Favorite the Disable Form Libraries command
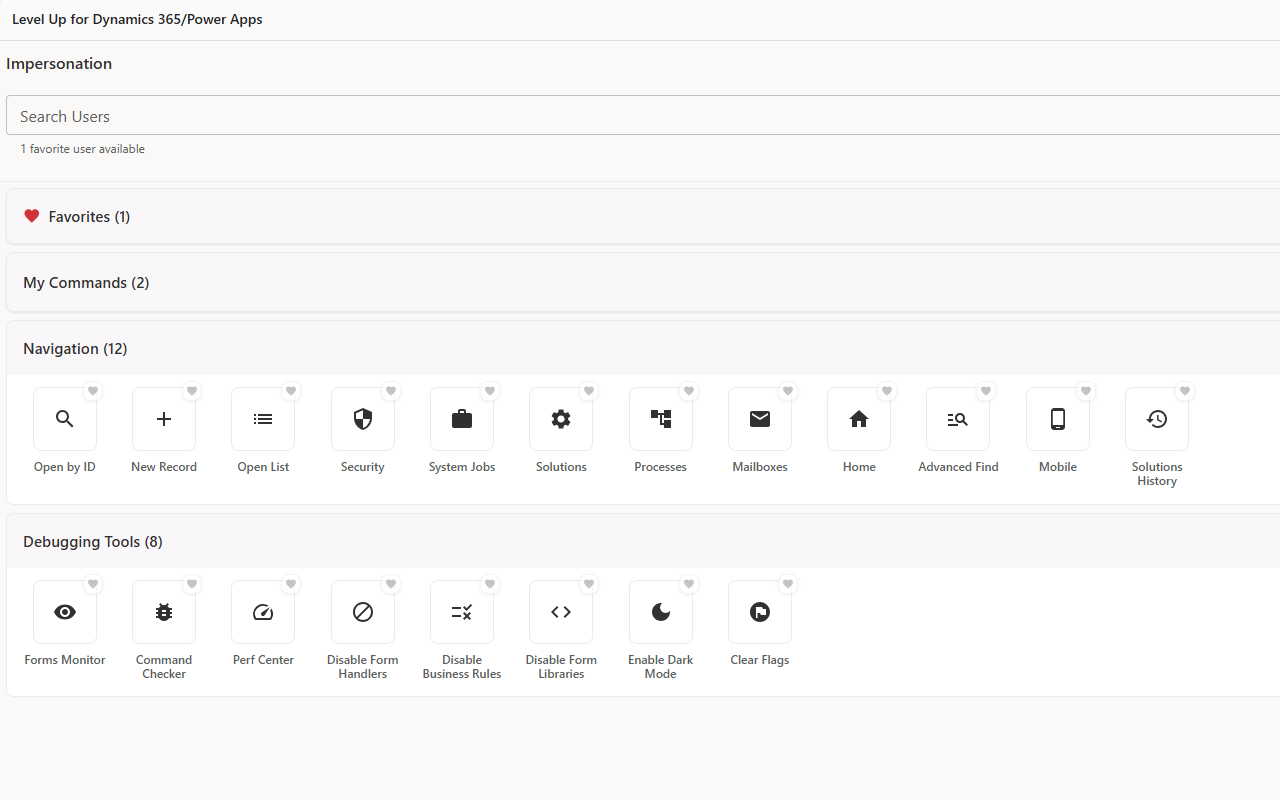 point(589,584)
